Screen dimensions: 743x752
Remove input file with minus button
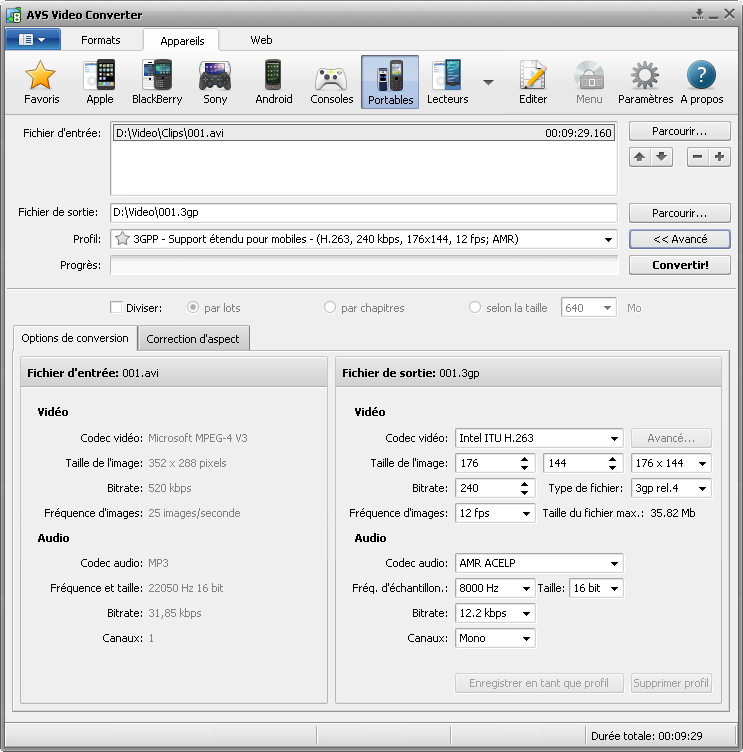[x=697, y=157]
